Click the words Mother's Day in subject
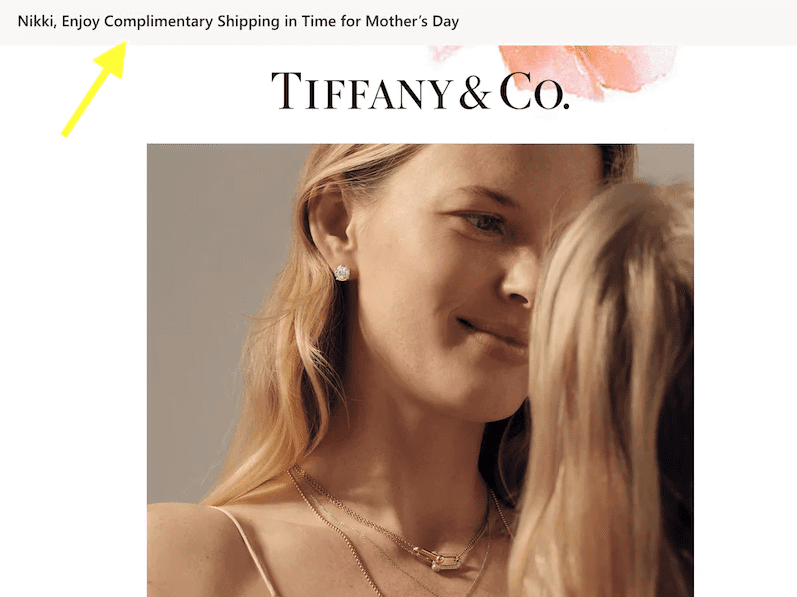This screenshot has height=597, width=797. [412, 22]
